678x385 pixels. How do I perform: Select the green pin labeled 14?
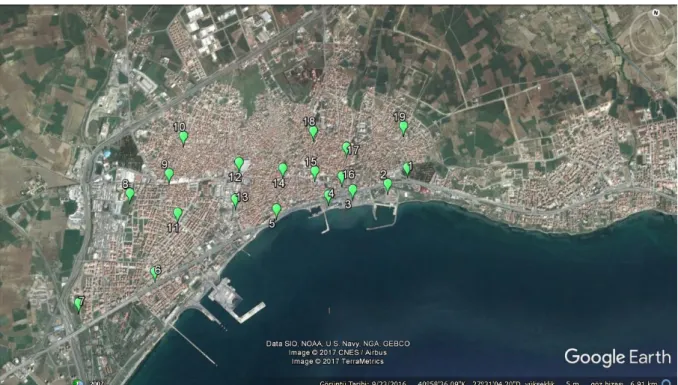pos(283,170)
